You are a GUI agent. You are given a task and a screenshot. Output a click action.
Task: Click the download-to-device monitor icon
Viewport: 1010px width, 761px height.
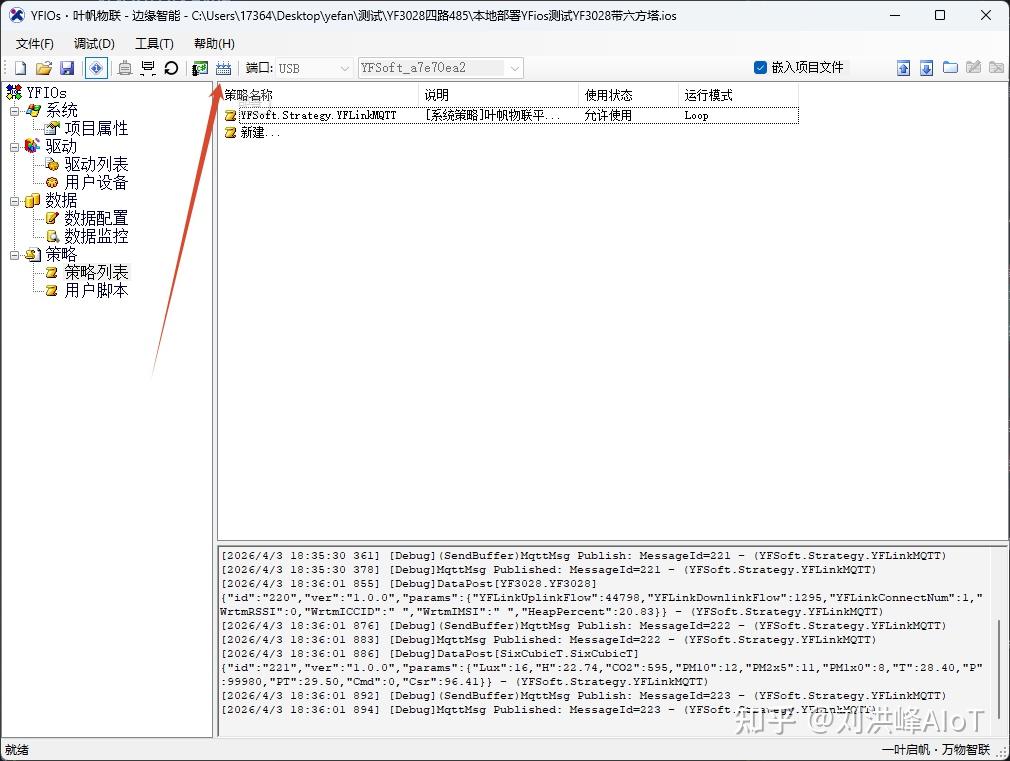(x=148, y=68)
